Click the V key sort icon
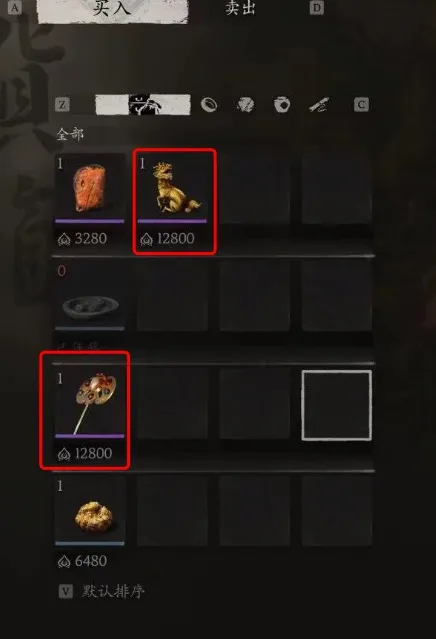This screenshot has height=639, width=436. 66,591
